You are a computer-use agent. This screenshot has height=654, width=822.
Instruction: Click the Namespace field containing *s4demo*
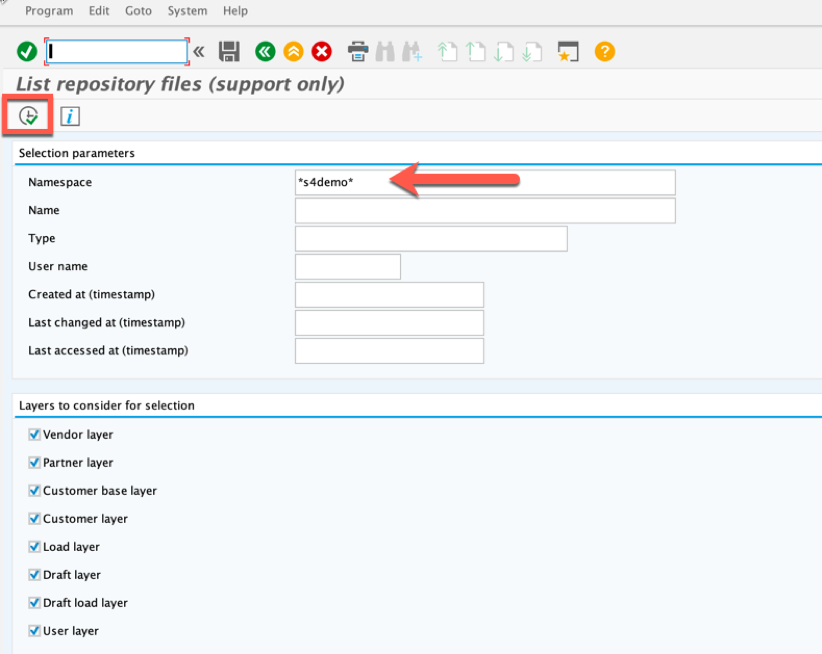point(485,182)
